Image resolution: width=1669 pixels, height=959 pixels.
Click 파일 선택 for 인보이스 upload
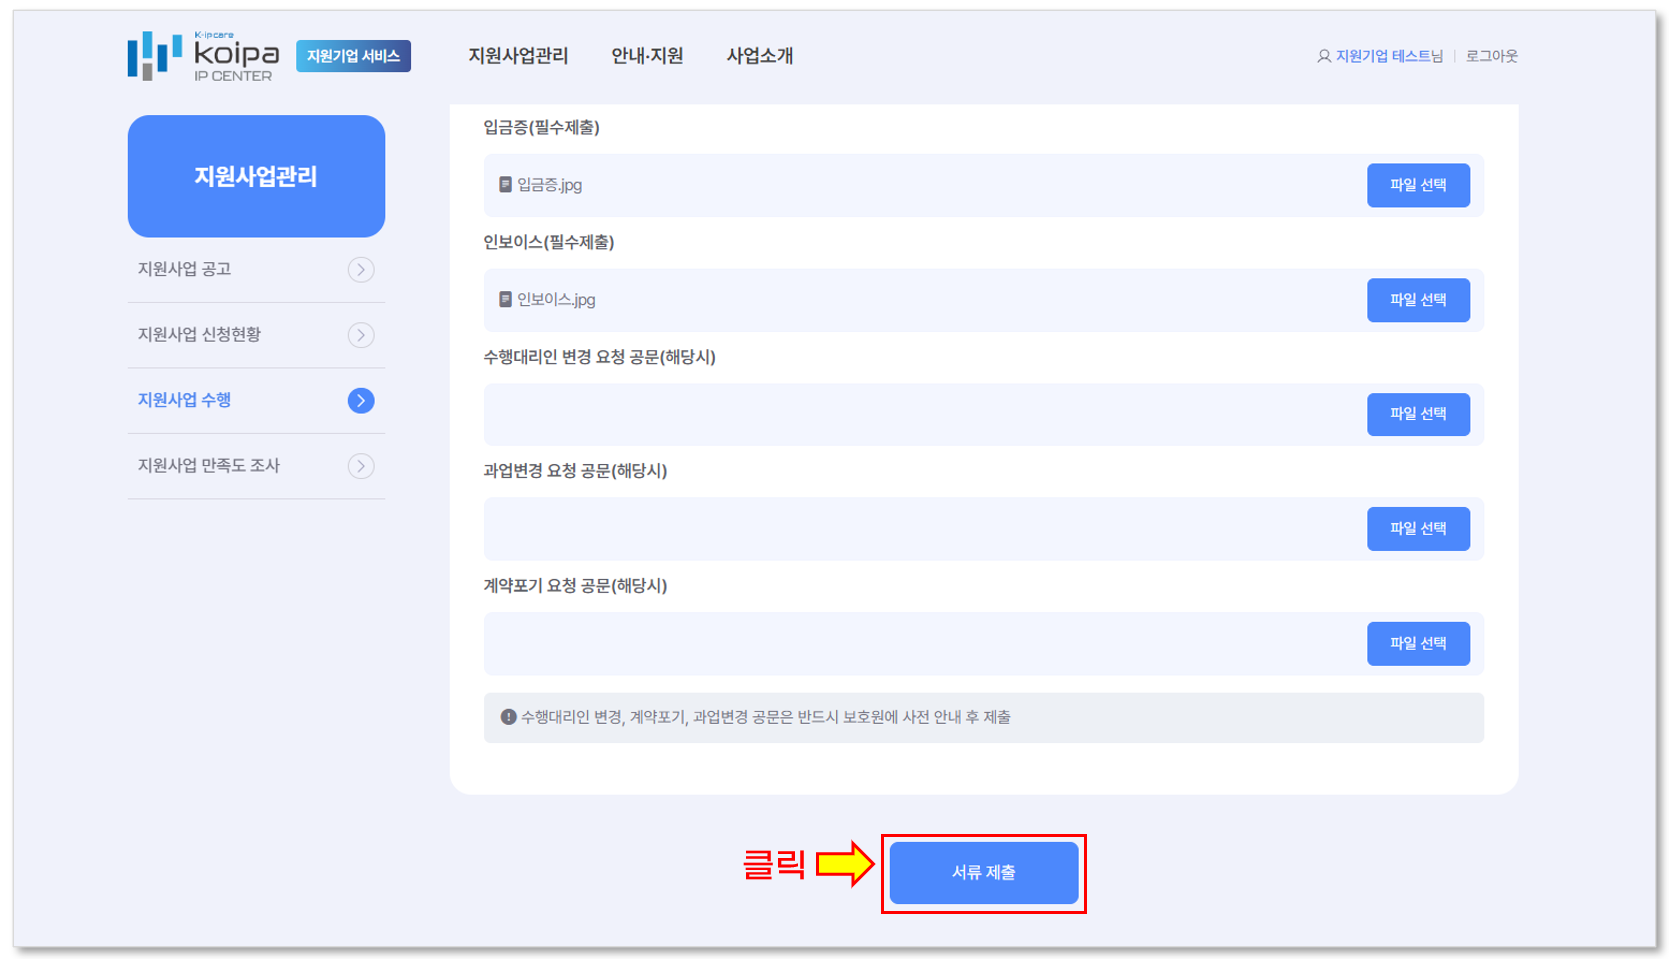coord(1417,300)
